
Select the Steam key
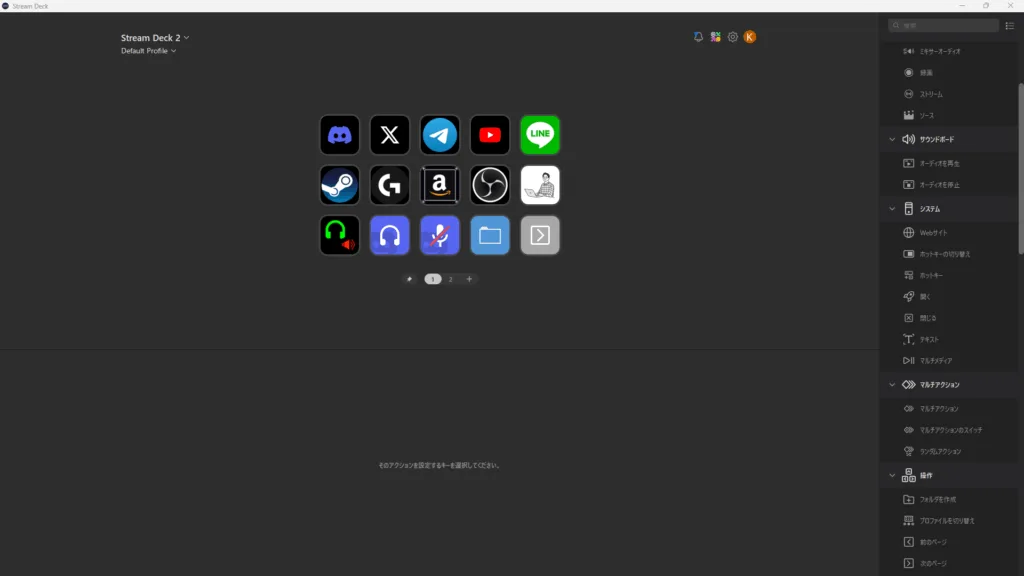(340, 185)
